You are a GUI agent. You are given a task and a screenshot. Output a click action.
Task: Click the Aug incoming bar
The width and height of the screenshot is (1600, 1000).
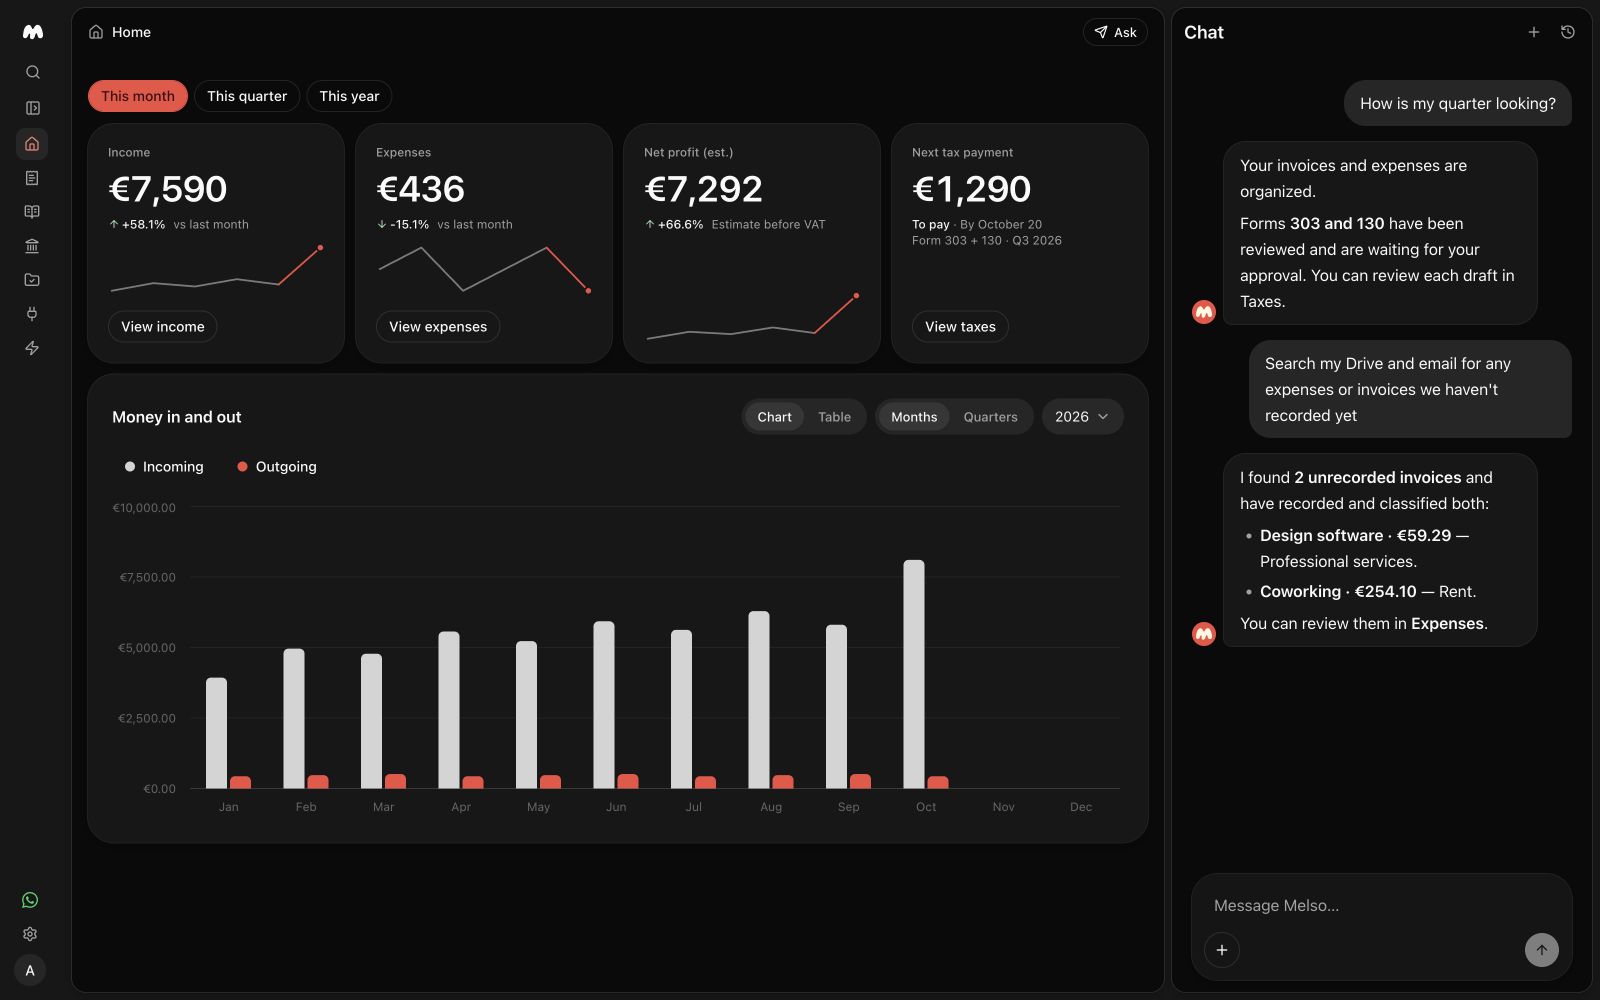click(759, 700)
